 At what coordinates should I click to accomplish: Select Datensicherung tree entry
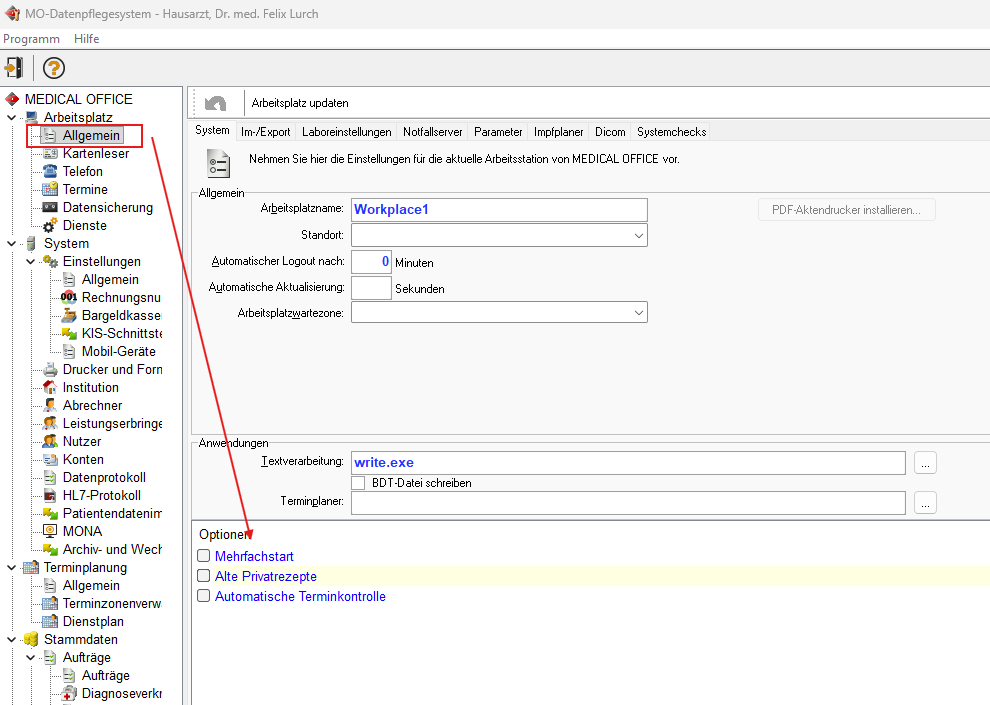107,207
